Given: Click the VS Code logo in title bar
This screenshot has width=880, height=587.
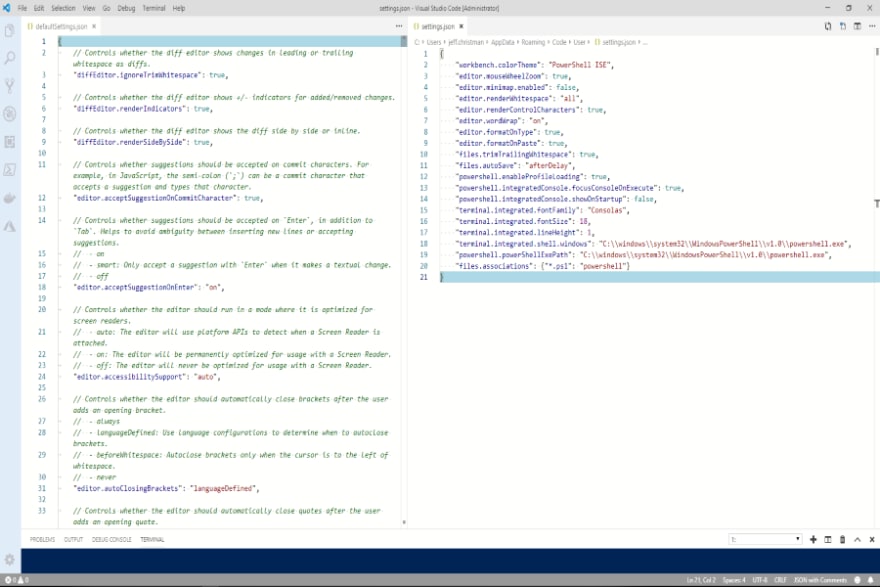Looking at the screenshot, I should [7, 8].
